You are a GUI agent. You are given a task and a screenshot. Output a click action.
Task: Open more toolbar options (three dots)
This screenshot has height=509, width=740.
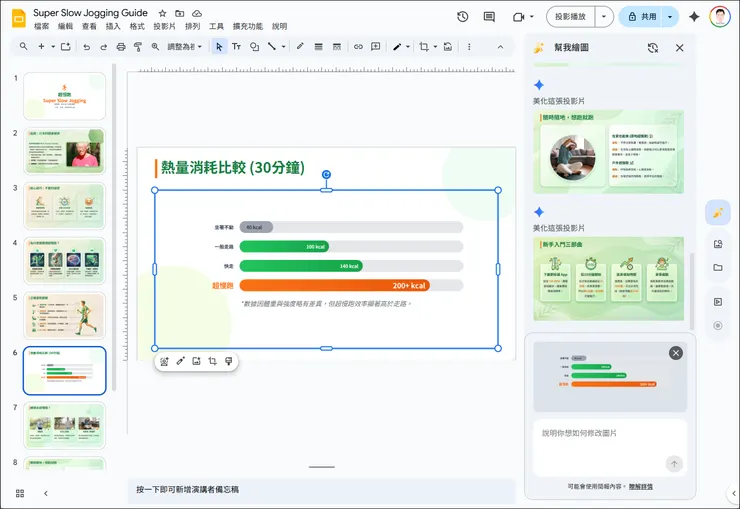pyautogui.click(x=469, y=47)
